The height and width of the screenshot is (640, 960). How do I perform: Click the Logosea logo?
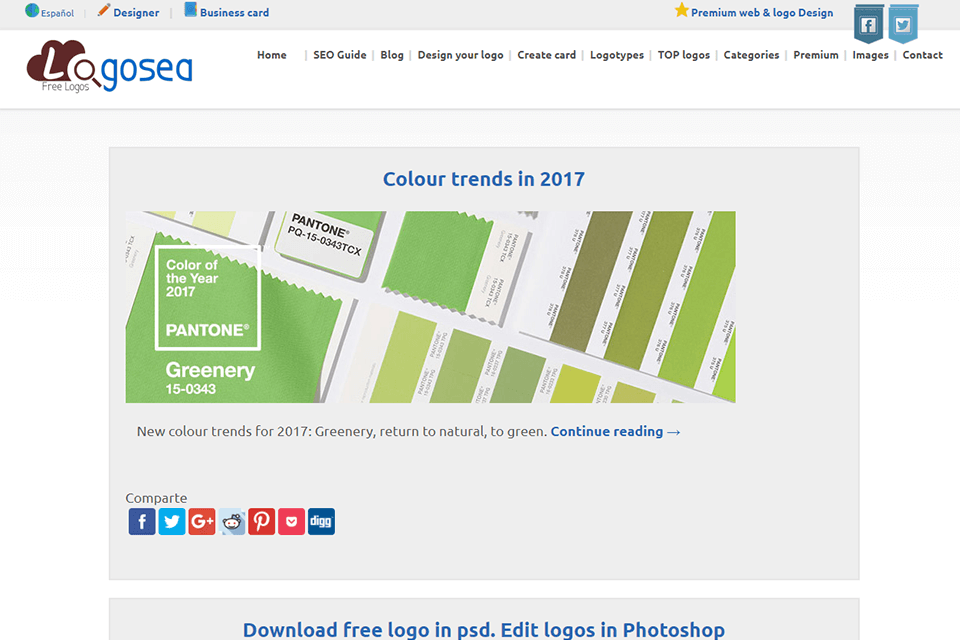(110, 66)
